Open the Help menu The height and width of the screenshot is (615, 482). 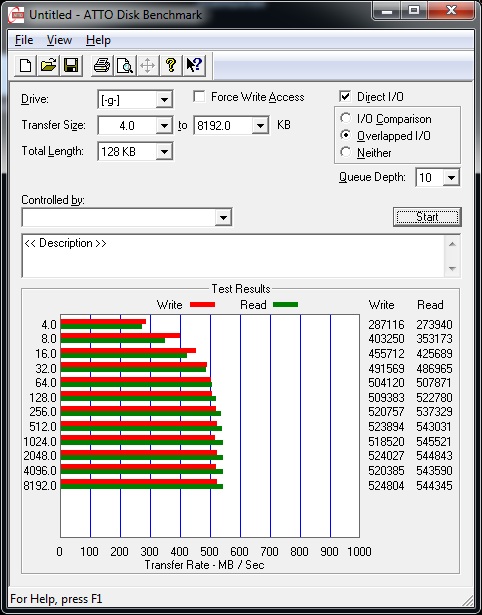pos(98,40)
